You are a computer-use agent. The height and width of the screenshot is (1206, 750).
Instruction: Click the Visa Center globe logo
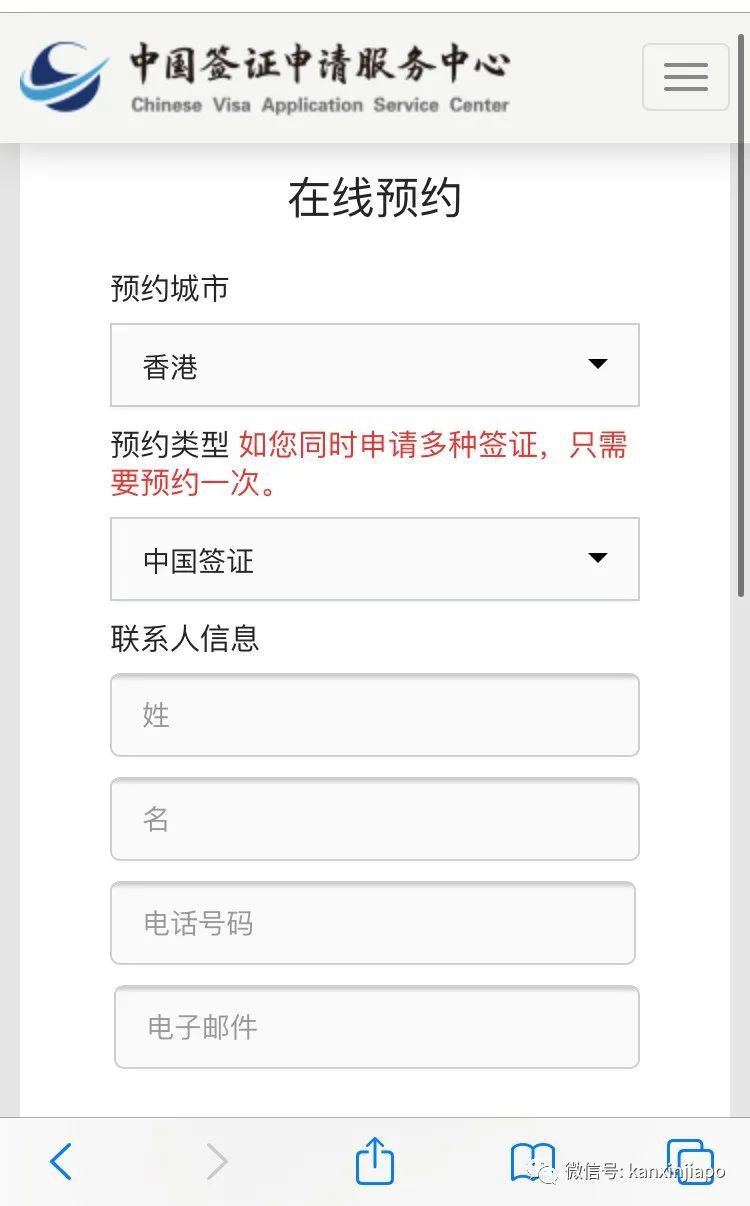[63, 76]
